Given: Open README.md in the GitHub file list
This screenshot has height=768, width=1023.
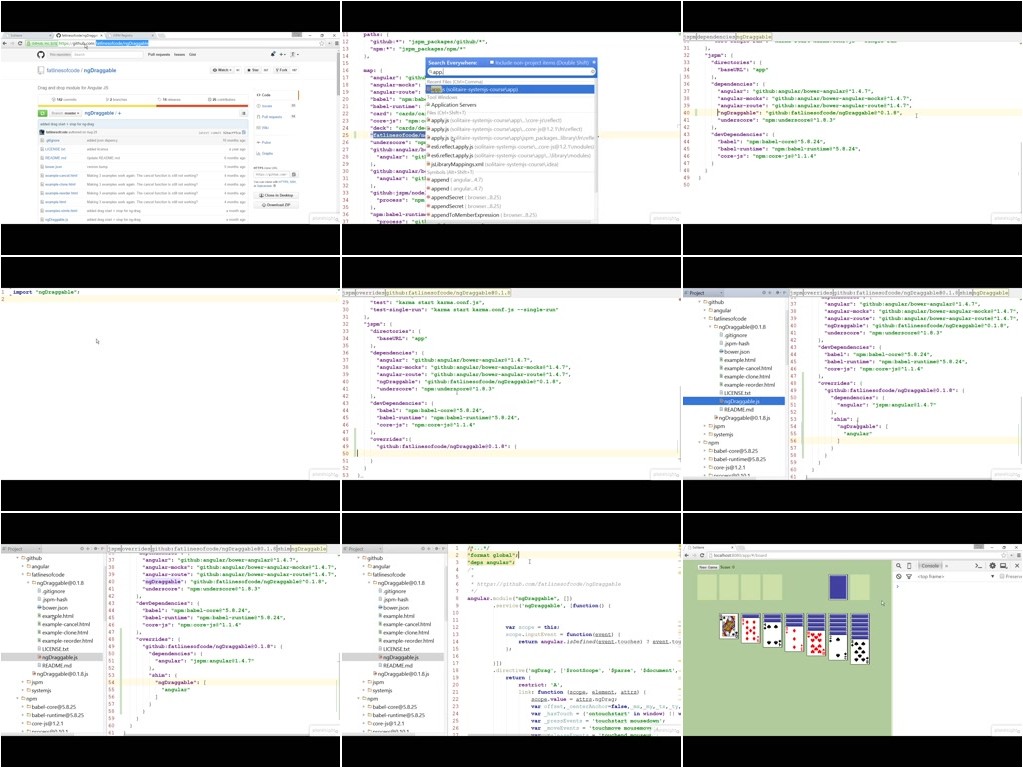Looking at the screenshot, I should click(55, 158).
